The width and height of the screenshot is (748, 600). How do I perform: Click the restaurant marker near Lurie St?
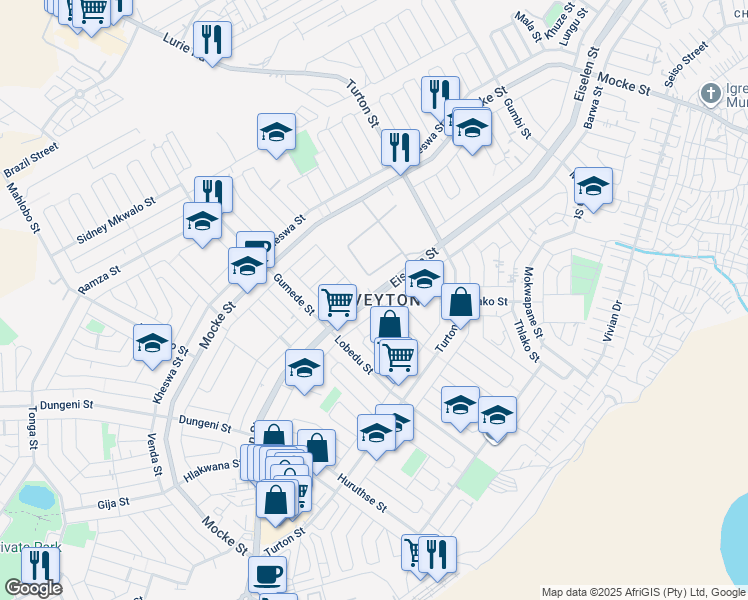212,40
